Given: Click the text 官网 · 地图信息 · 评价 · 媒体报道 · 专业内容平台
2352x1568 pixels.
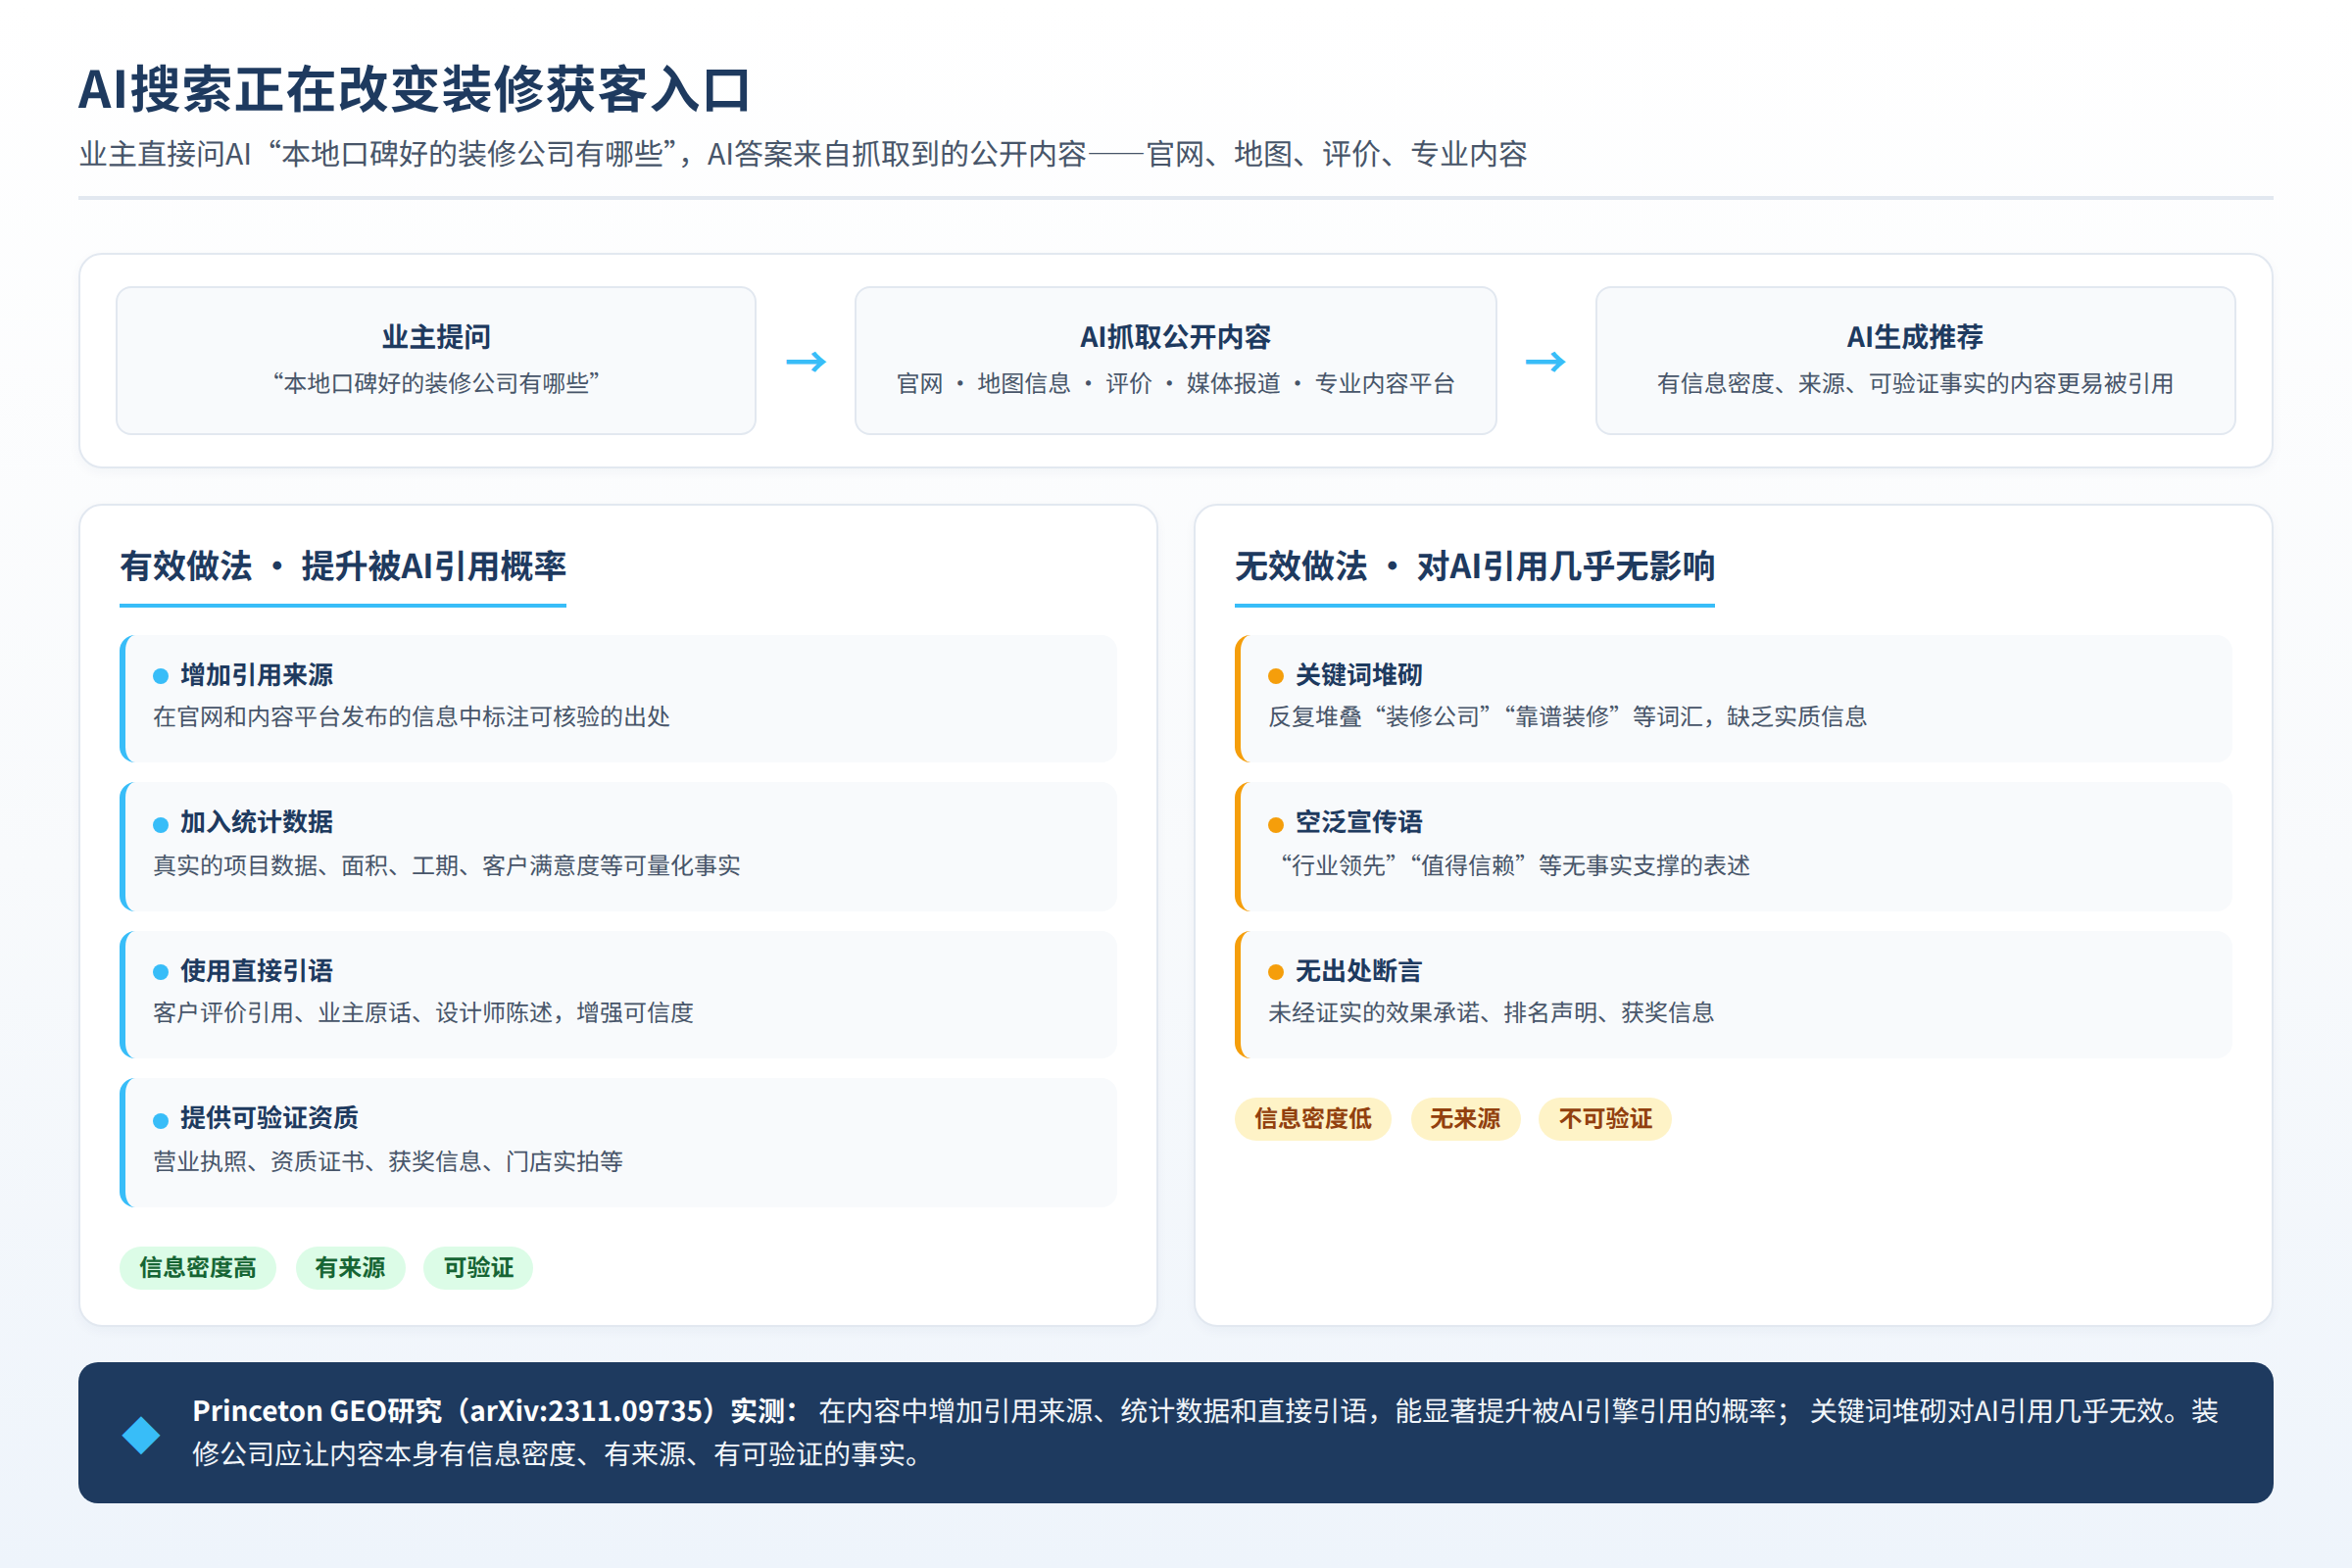Looking at the screenshot, I should [1175, 383].
